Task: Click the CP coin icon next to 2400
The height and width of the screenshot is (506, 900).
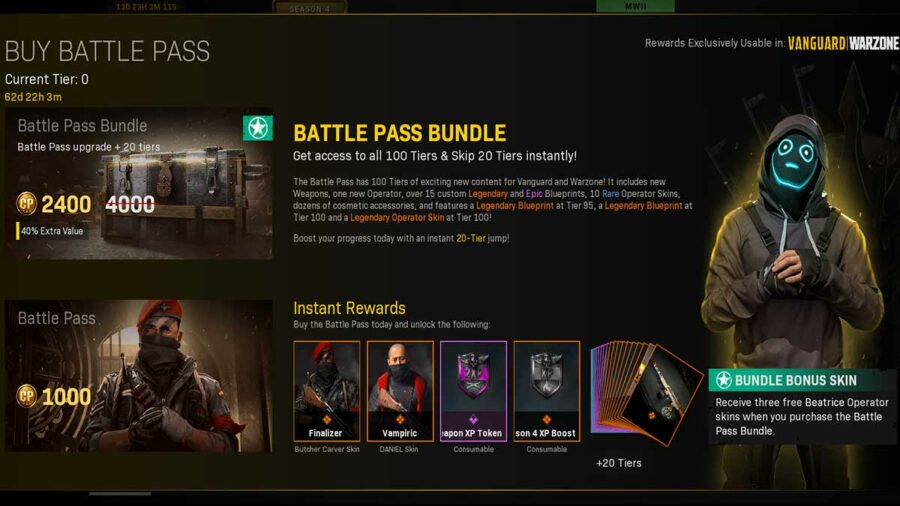Action: click(x=26, y=203)
